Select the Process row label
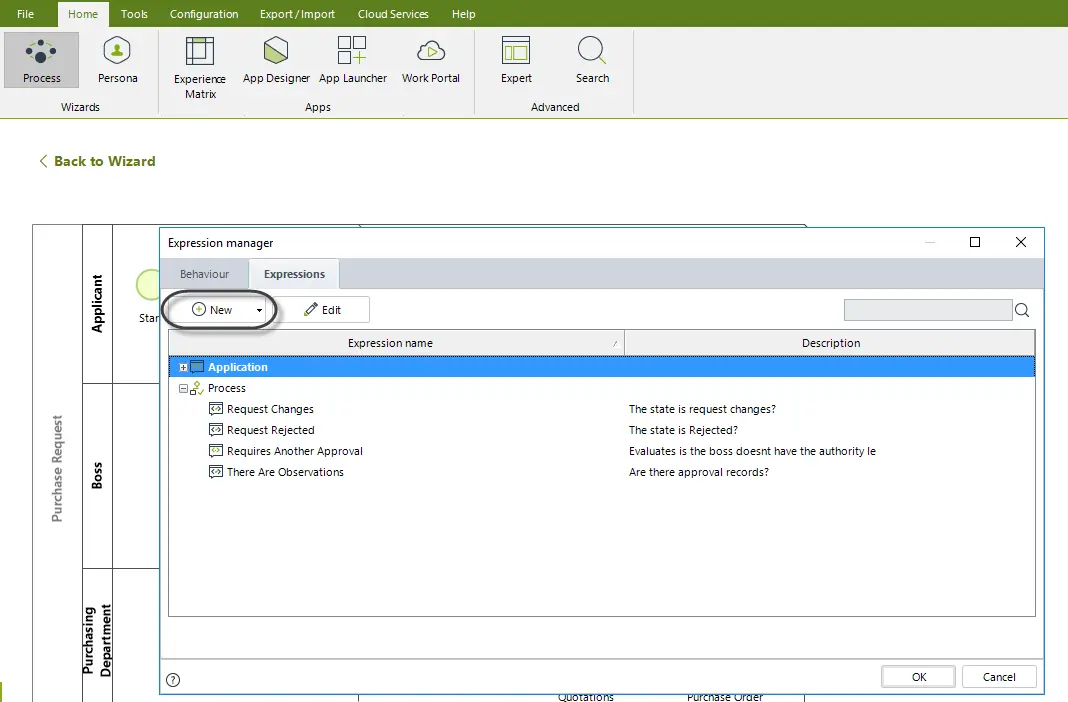This screenshot has width=1068, height=702. pos(227,388)
